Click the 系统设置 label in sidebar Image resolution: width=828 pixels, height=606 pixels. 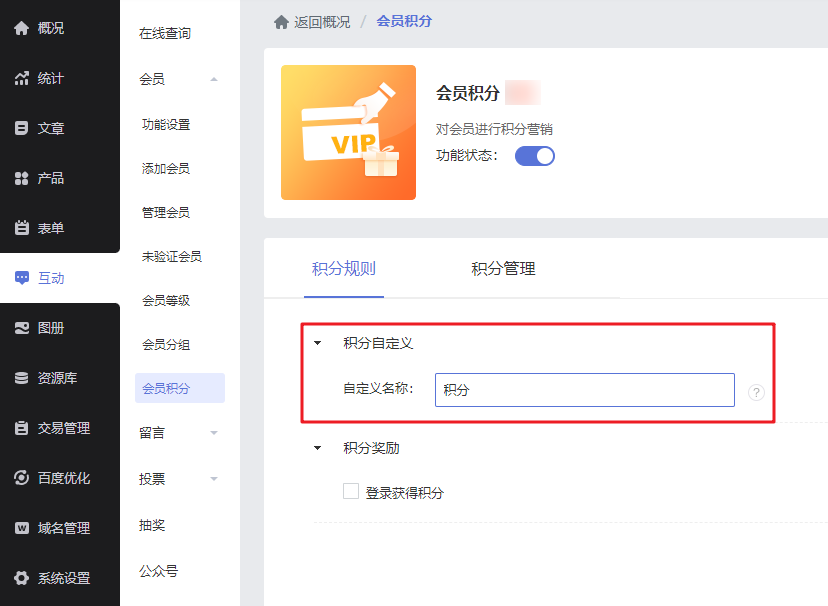tap(64, 578)
